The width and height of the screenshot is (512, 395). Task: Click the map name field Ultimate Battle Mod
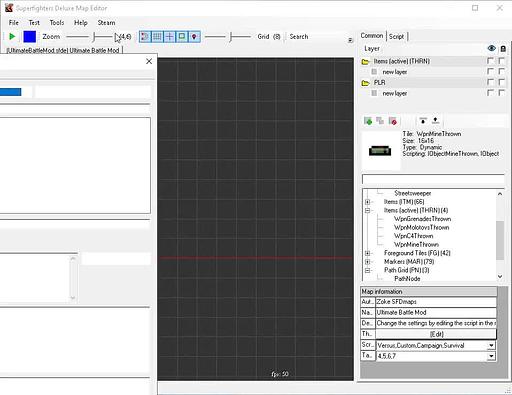(x=436, y=312)
